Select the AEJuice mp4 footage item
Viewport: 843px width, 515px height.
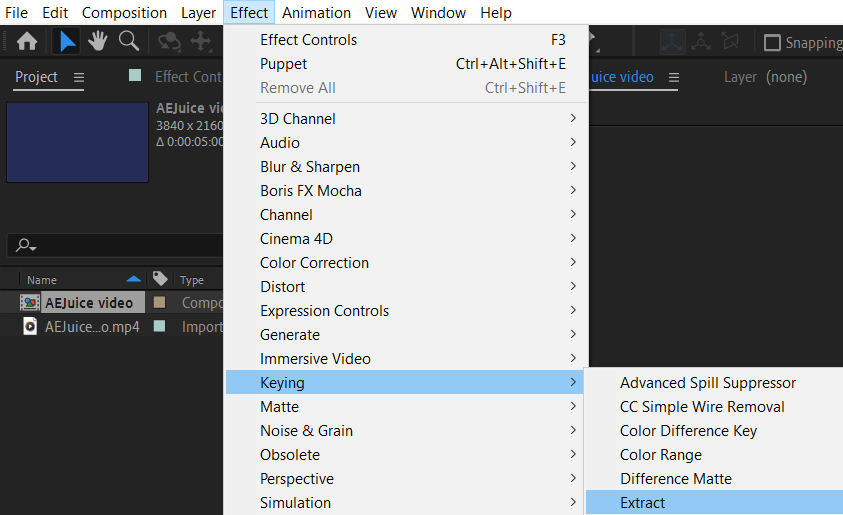click(91, 326)
